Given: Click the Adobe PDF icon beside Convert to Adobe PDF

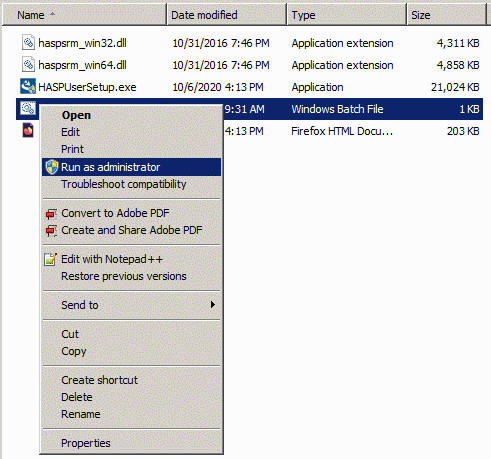Looking at the screenshot, I should (51, 213).
